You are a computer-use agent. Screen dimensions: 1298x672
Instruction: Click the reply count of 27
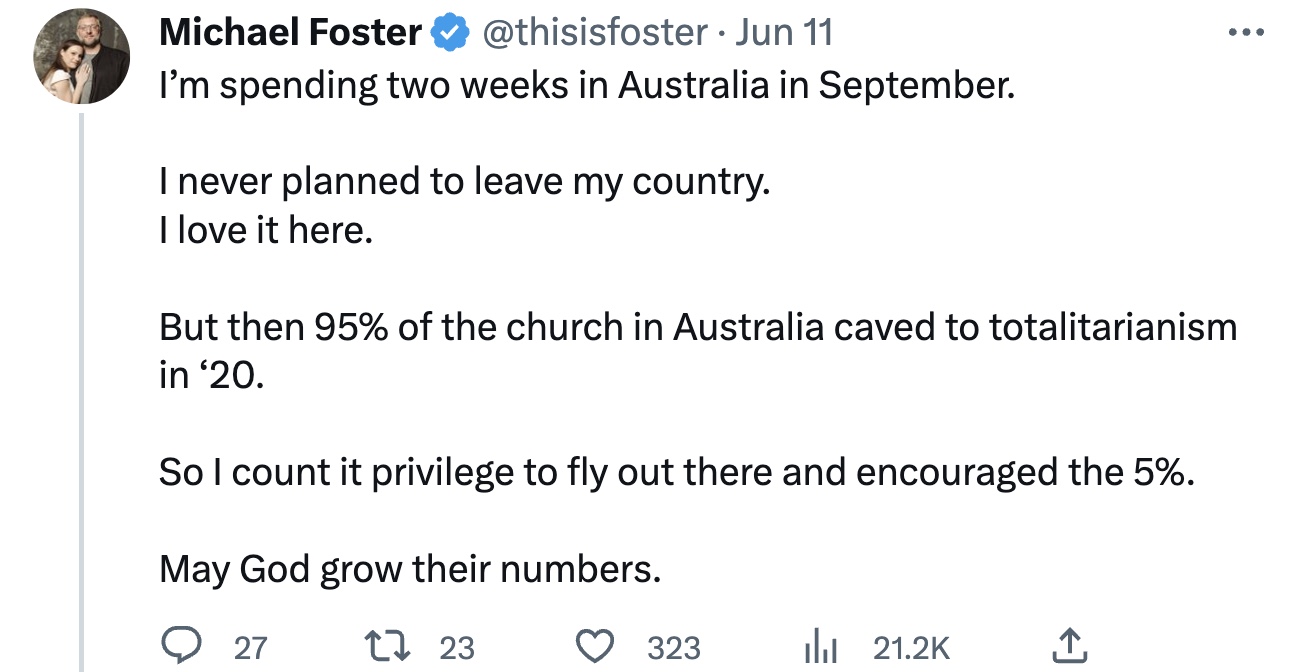coord(250,648)
